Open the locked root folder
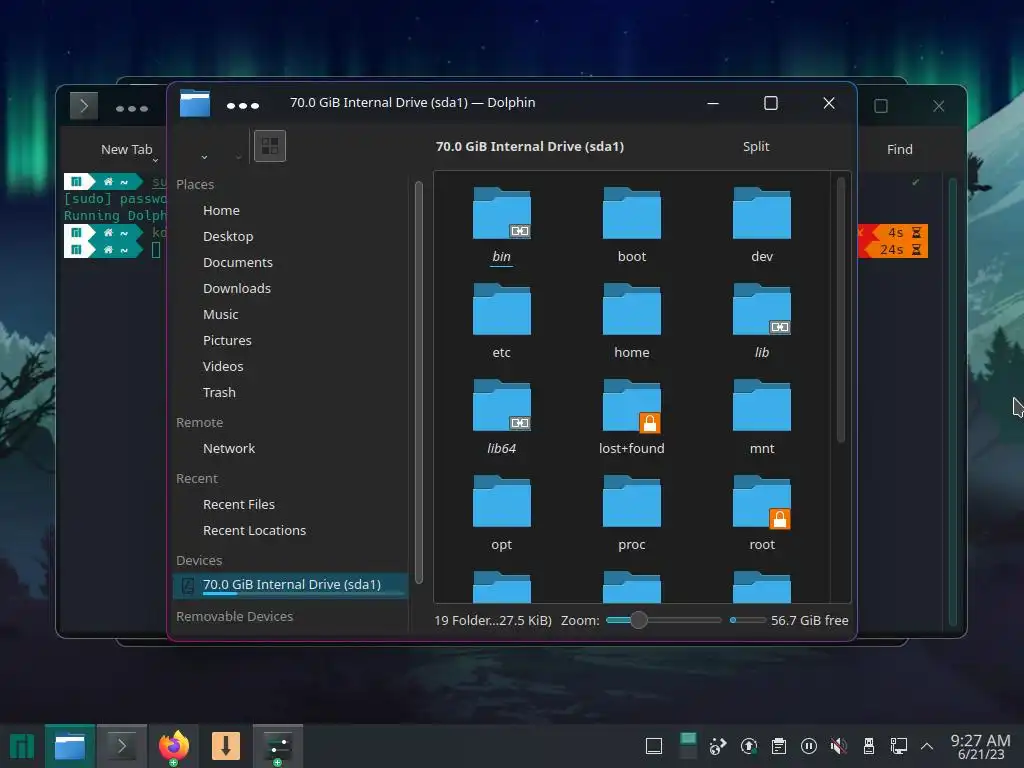This screenshot has width=1024, height=768. point(761,513)
